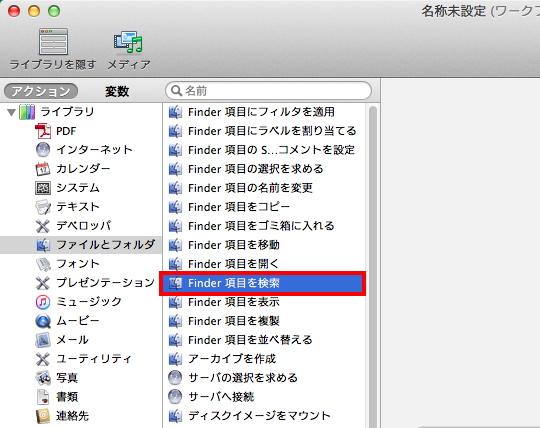Switch to the アクション tab

(x=41, y=91)
